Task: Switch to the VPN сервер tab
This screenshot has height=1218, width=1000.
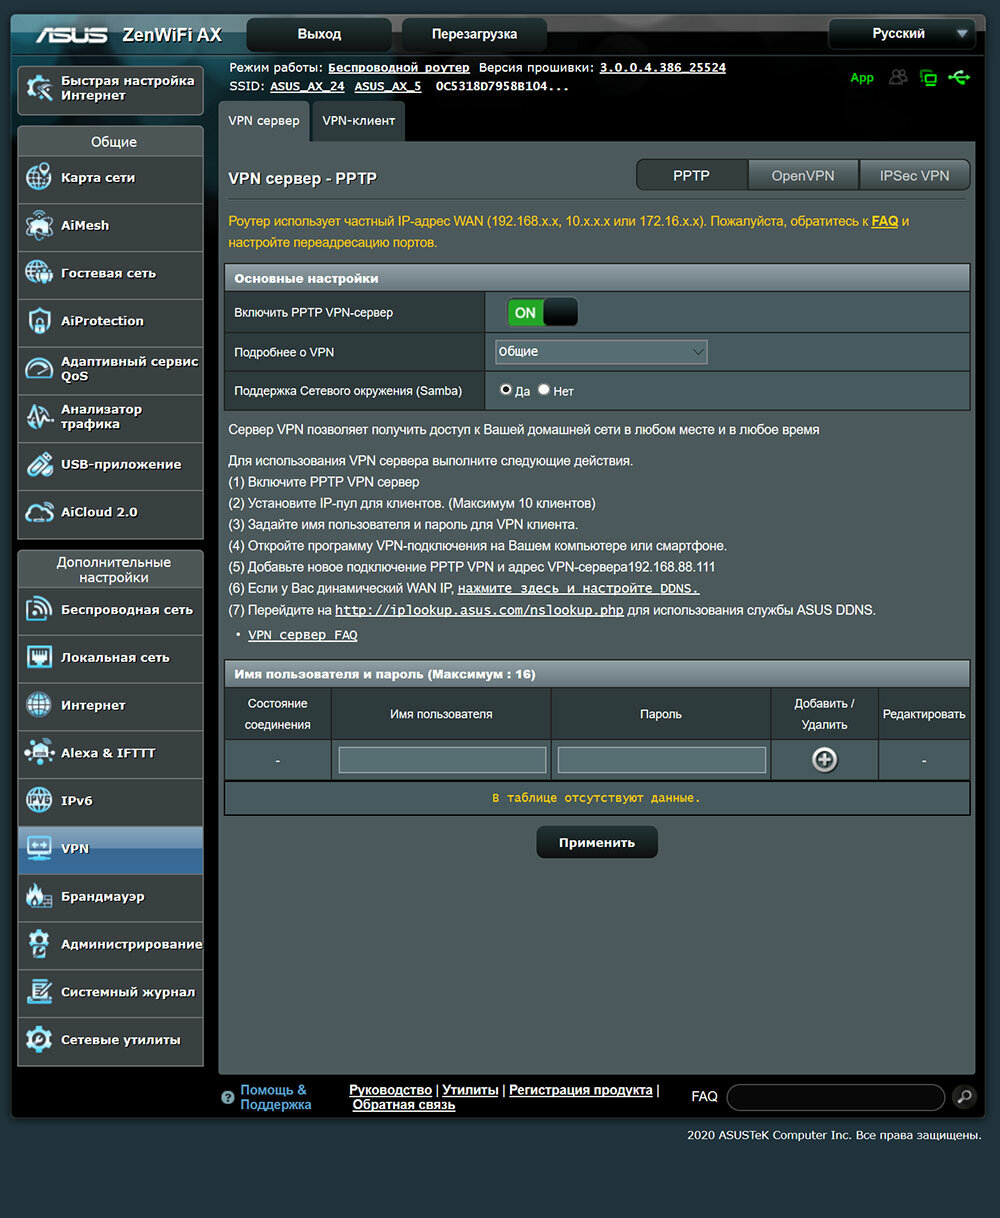Action: (x=264, y=121)
